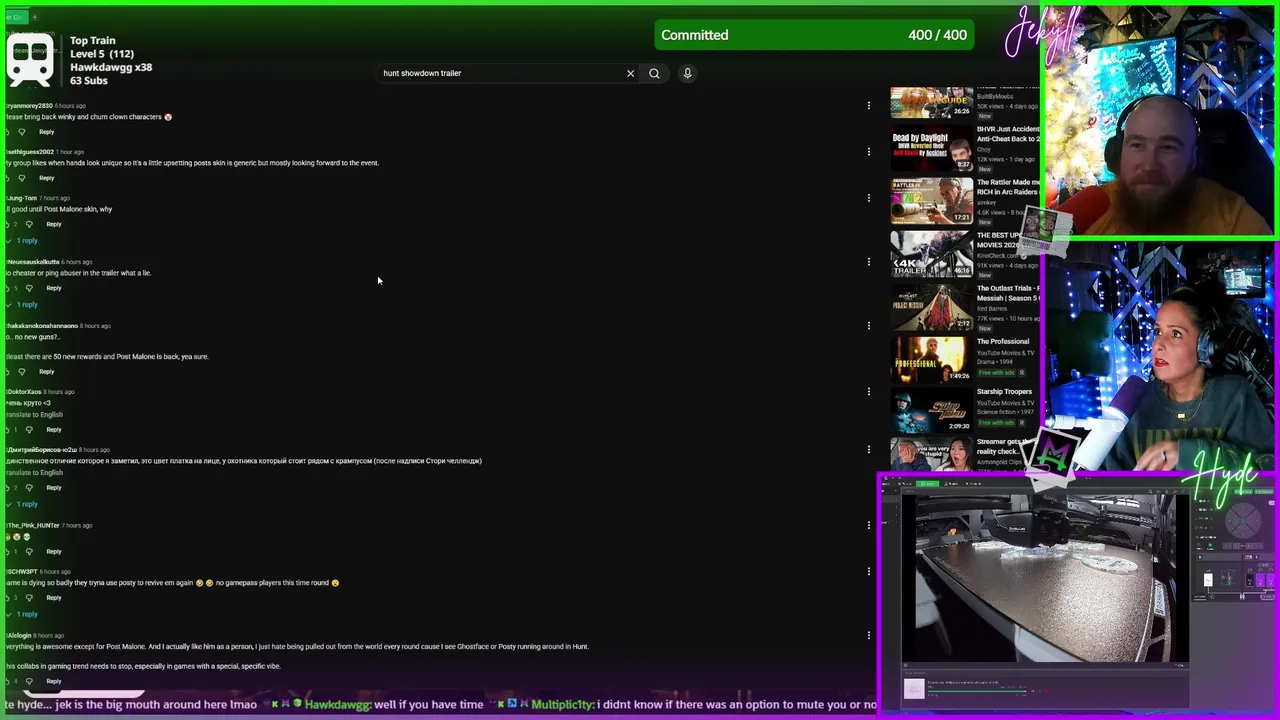1280x720 pixels.
Task: Dislike sethlguess2002's comment about hands
Action: click(x=21, y=178)
